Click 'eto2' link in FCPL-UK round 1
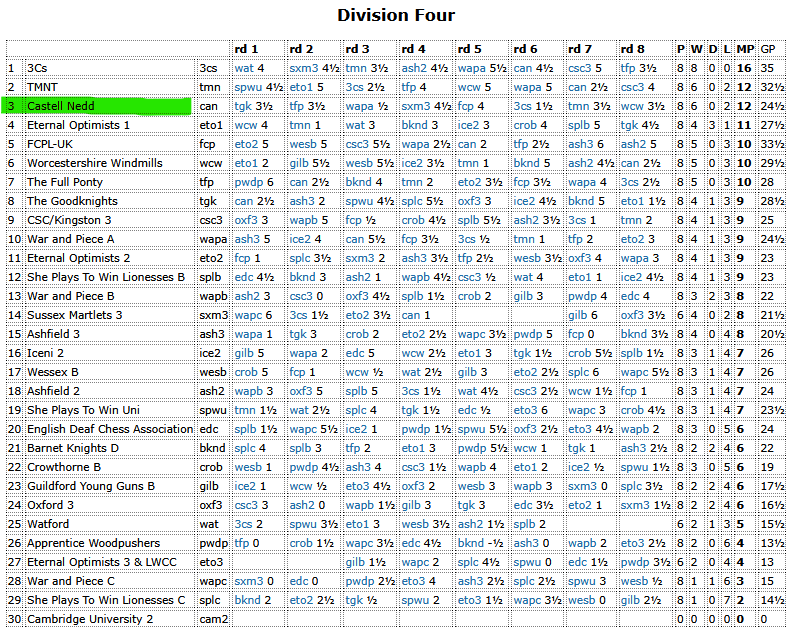The width and height of the screenshot is (790, 633). click(x=246, y=144)
